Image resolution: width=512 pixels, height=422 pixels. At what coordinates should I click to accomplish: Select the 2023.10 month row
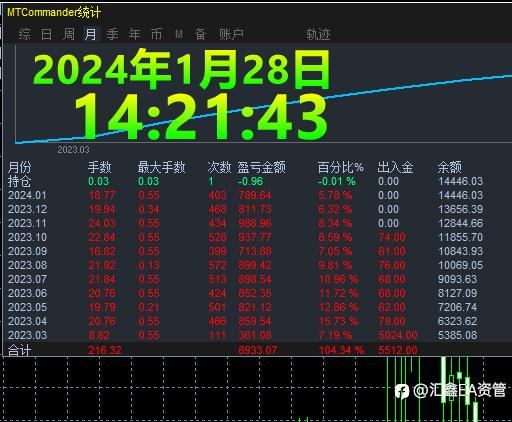(256, 237)
